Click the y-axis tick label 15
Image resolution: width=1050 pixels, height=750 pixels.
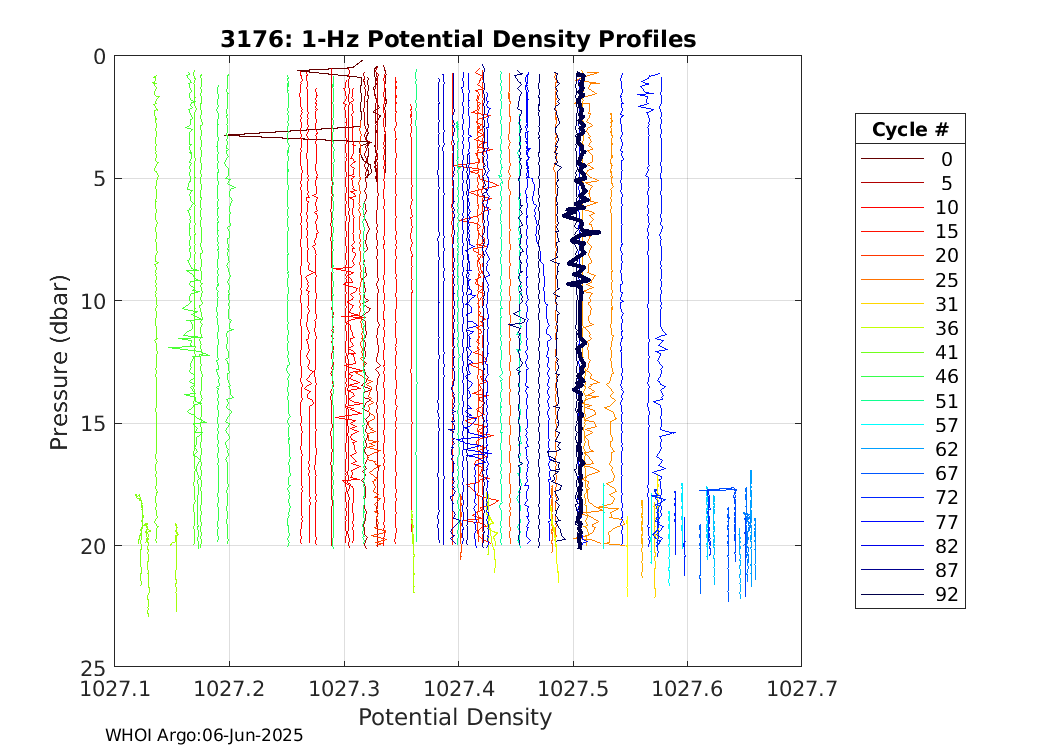point(94,425)
